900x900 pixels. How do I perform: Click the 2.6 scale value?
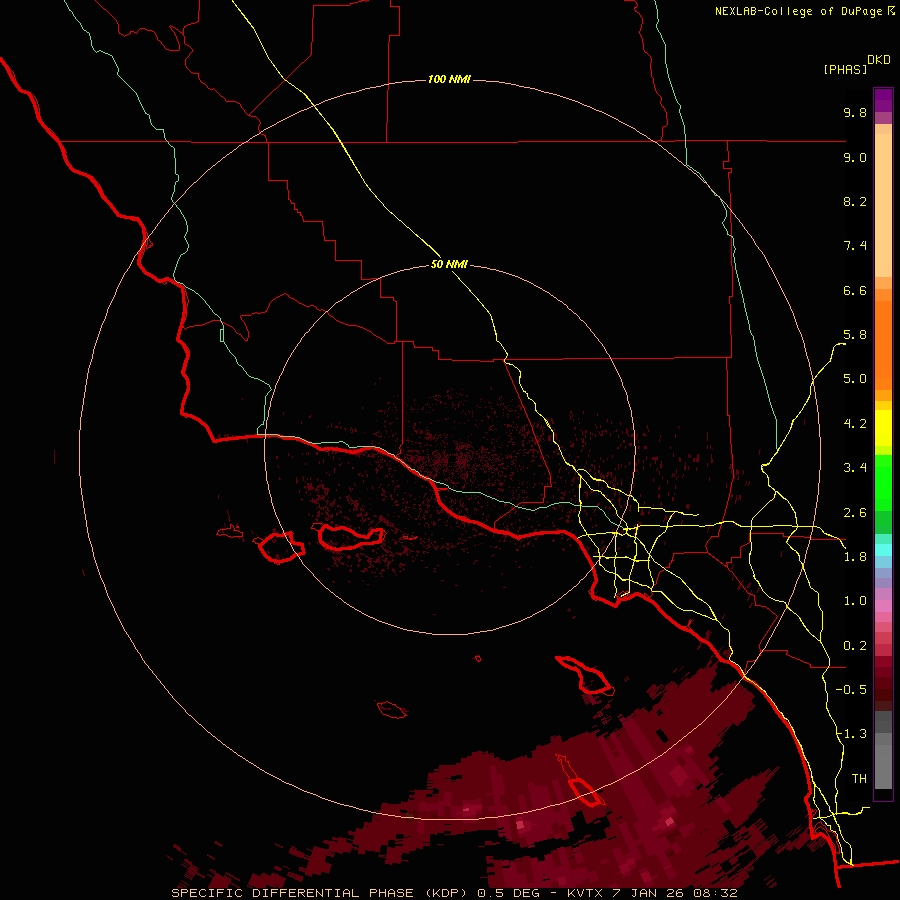pos(855,513)
